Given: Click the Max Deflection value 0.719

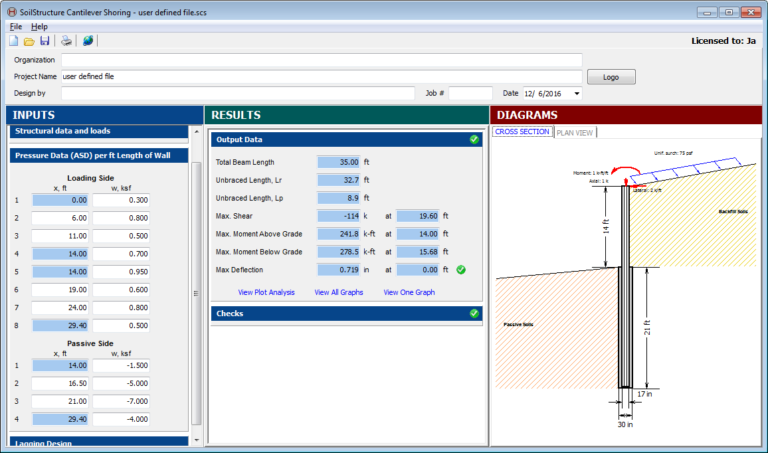Looking at the screenshot, I should [x=338, y=270].
